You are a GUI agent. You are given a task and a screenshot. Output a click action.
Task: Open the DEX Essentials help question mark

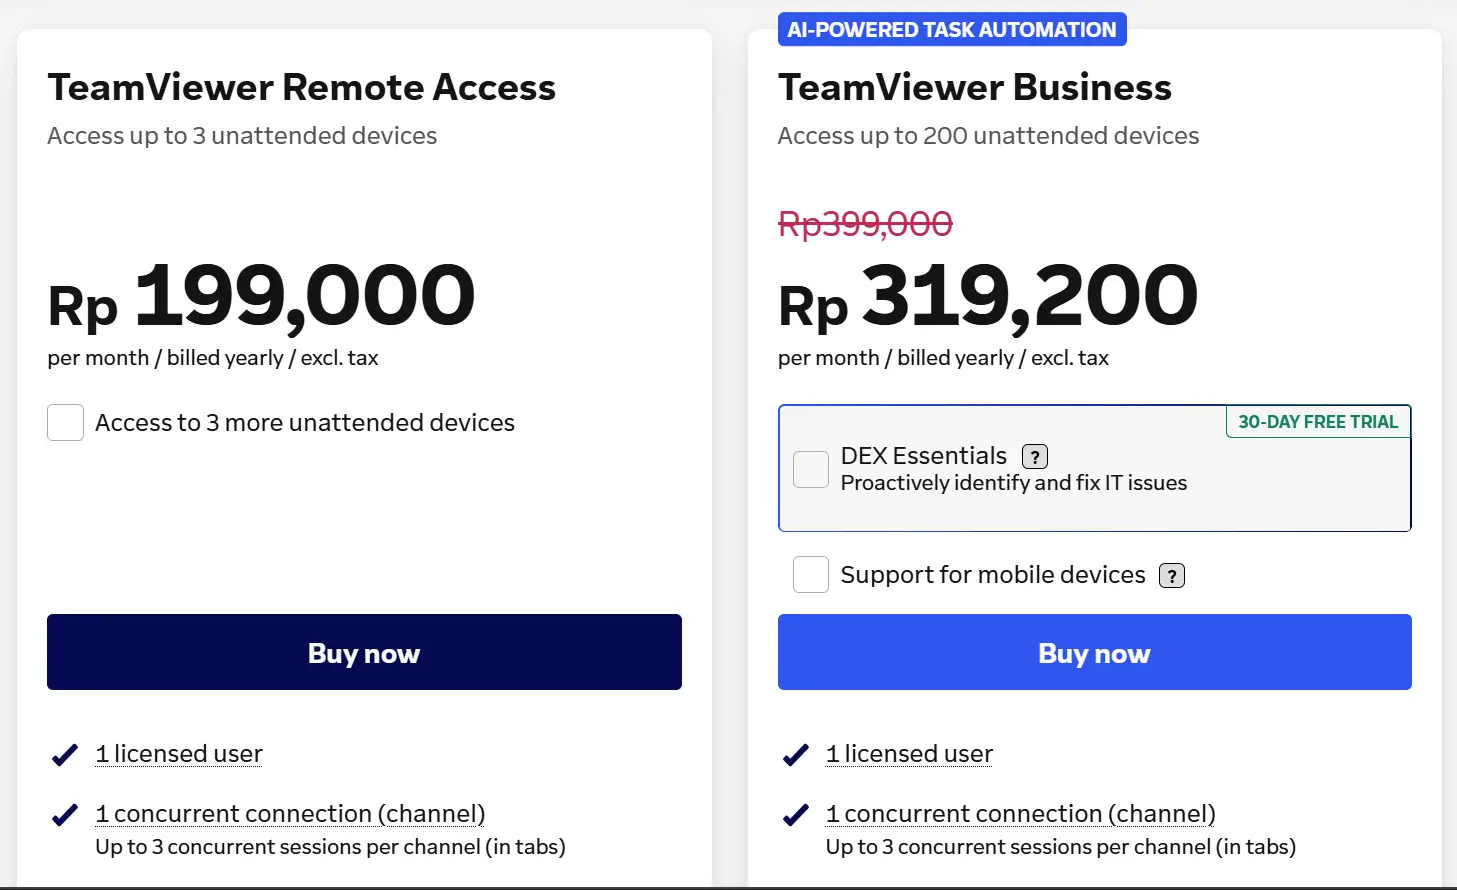click(1035, 457)
